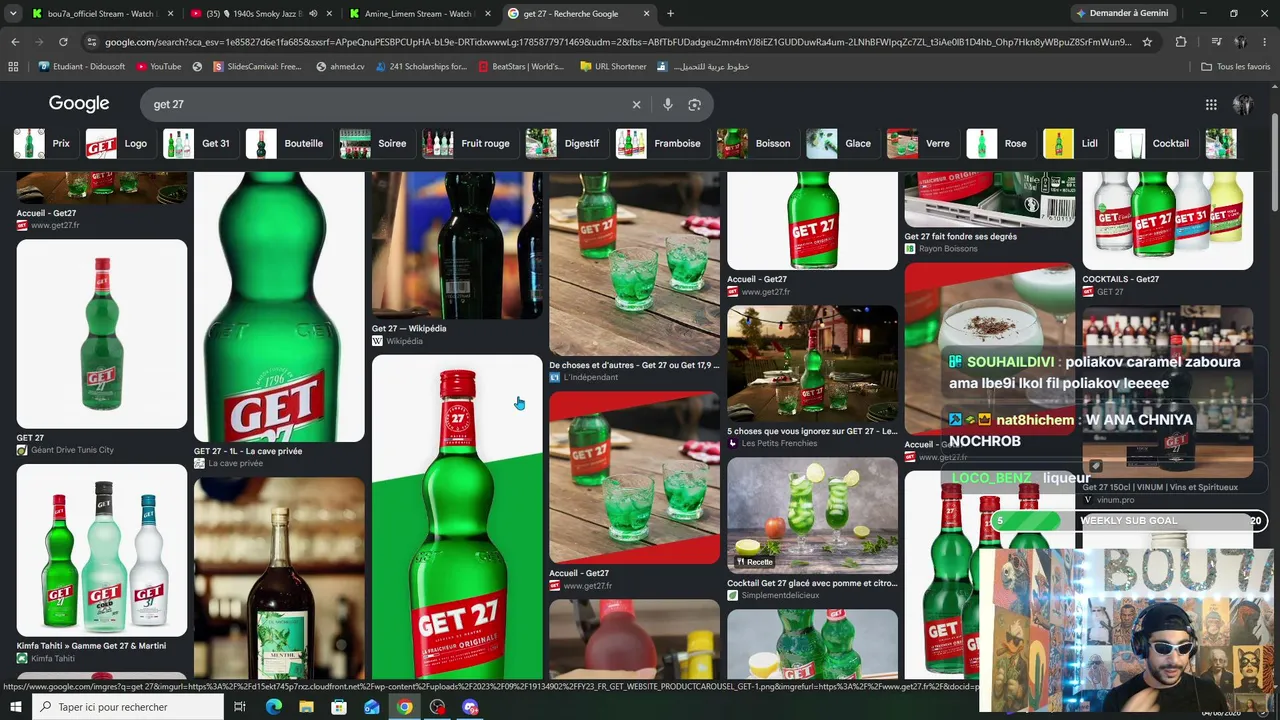Open the tab search dropdown arrow

(x=15, y=14)
